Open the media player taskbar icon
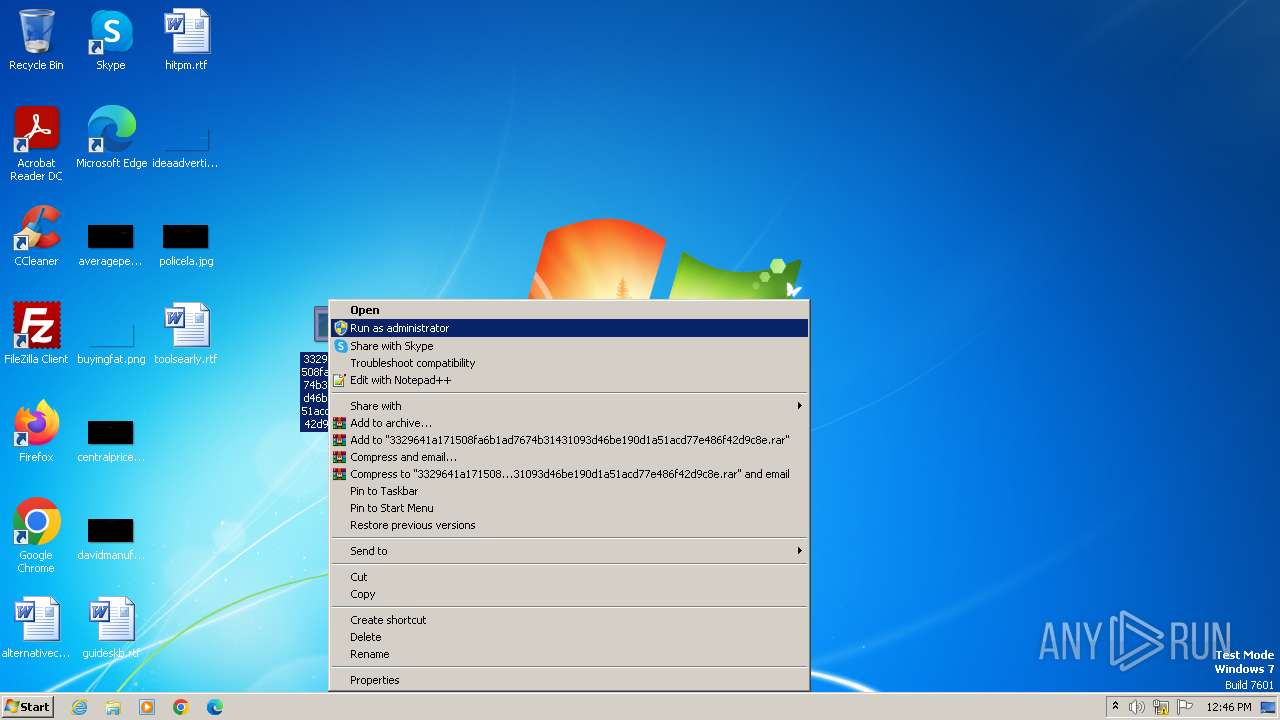 [147, 707]
